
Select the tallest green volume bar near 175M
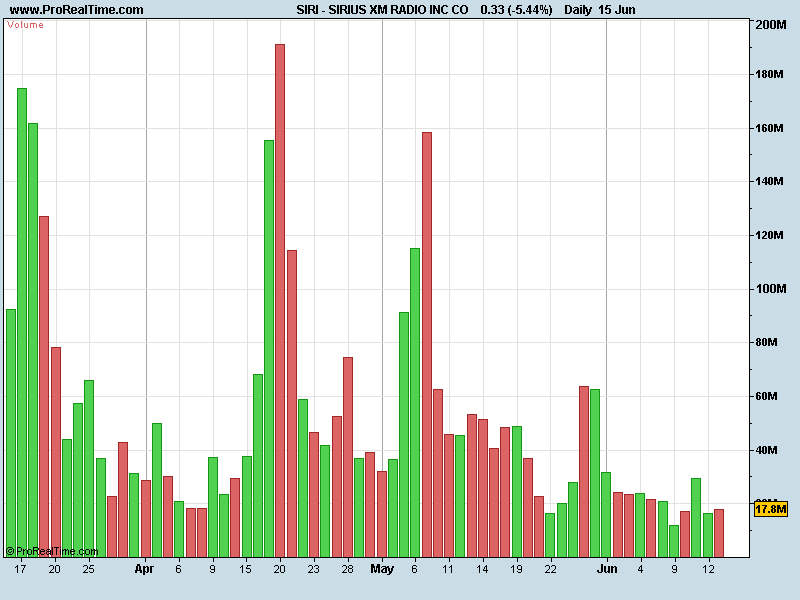[x=22, y=322]
